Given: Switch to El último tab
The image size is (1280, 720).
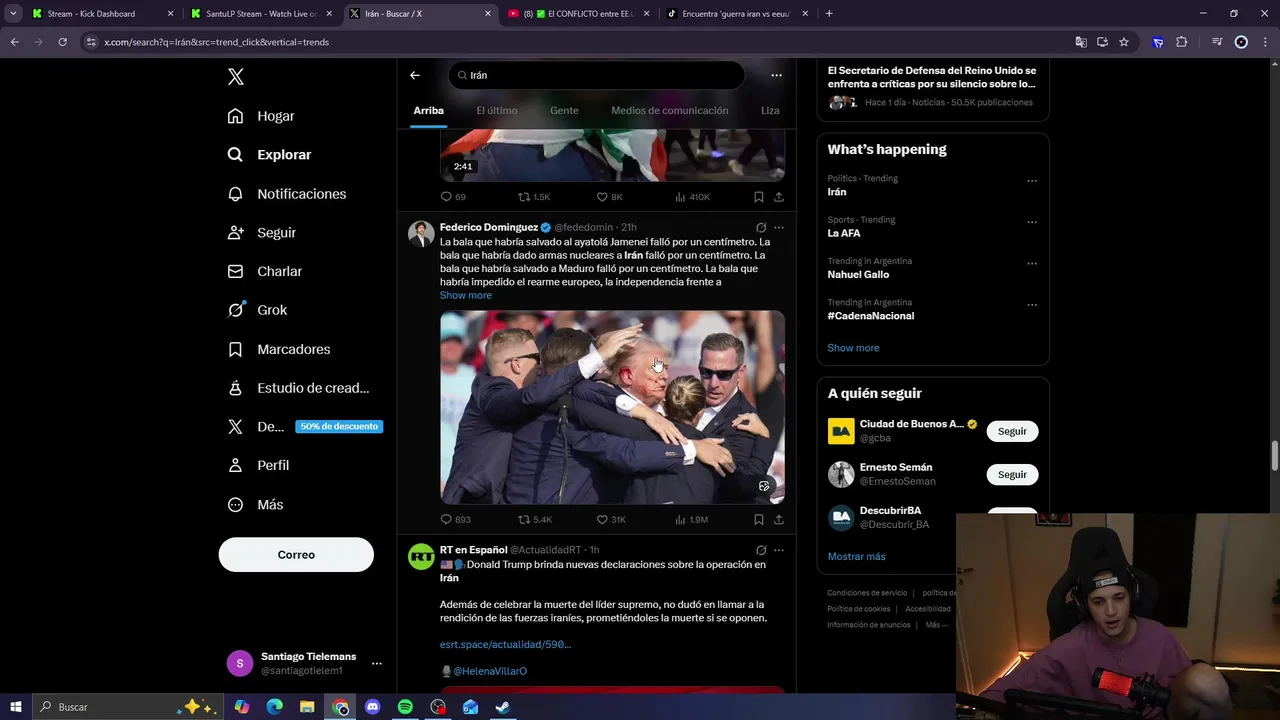Looking at the screenshot, I should click(497, 111).
